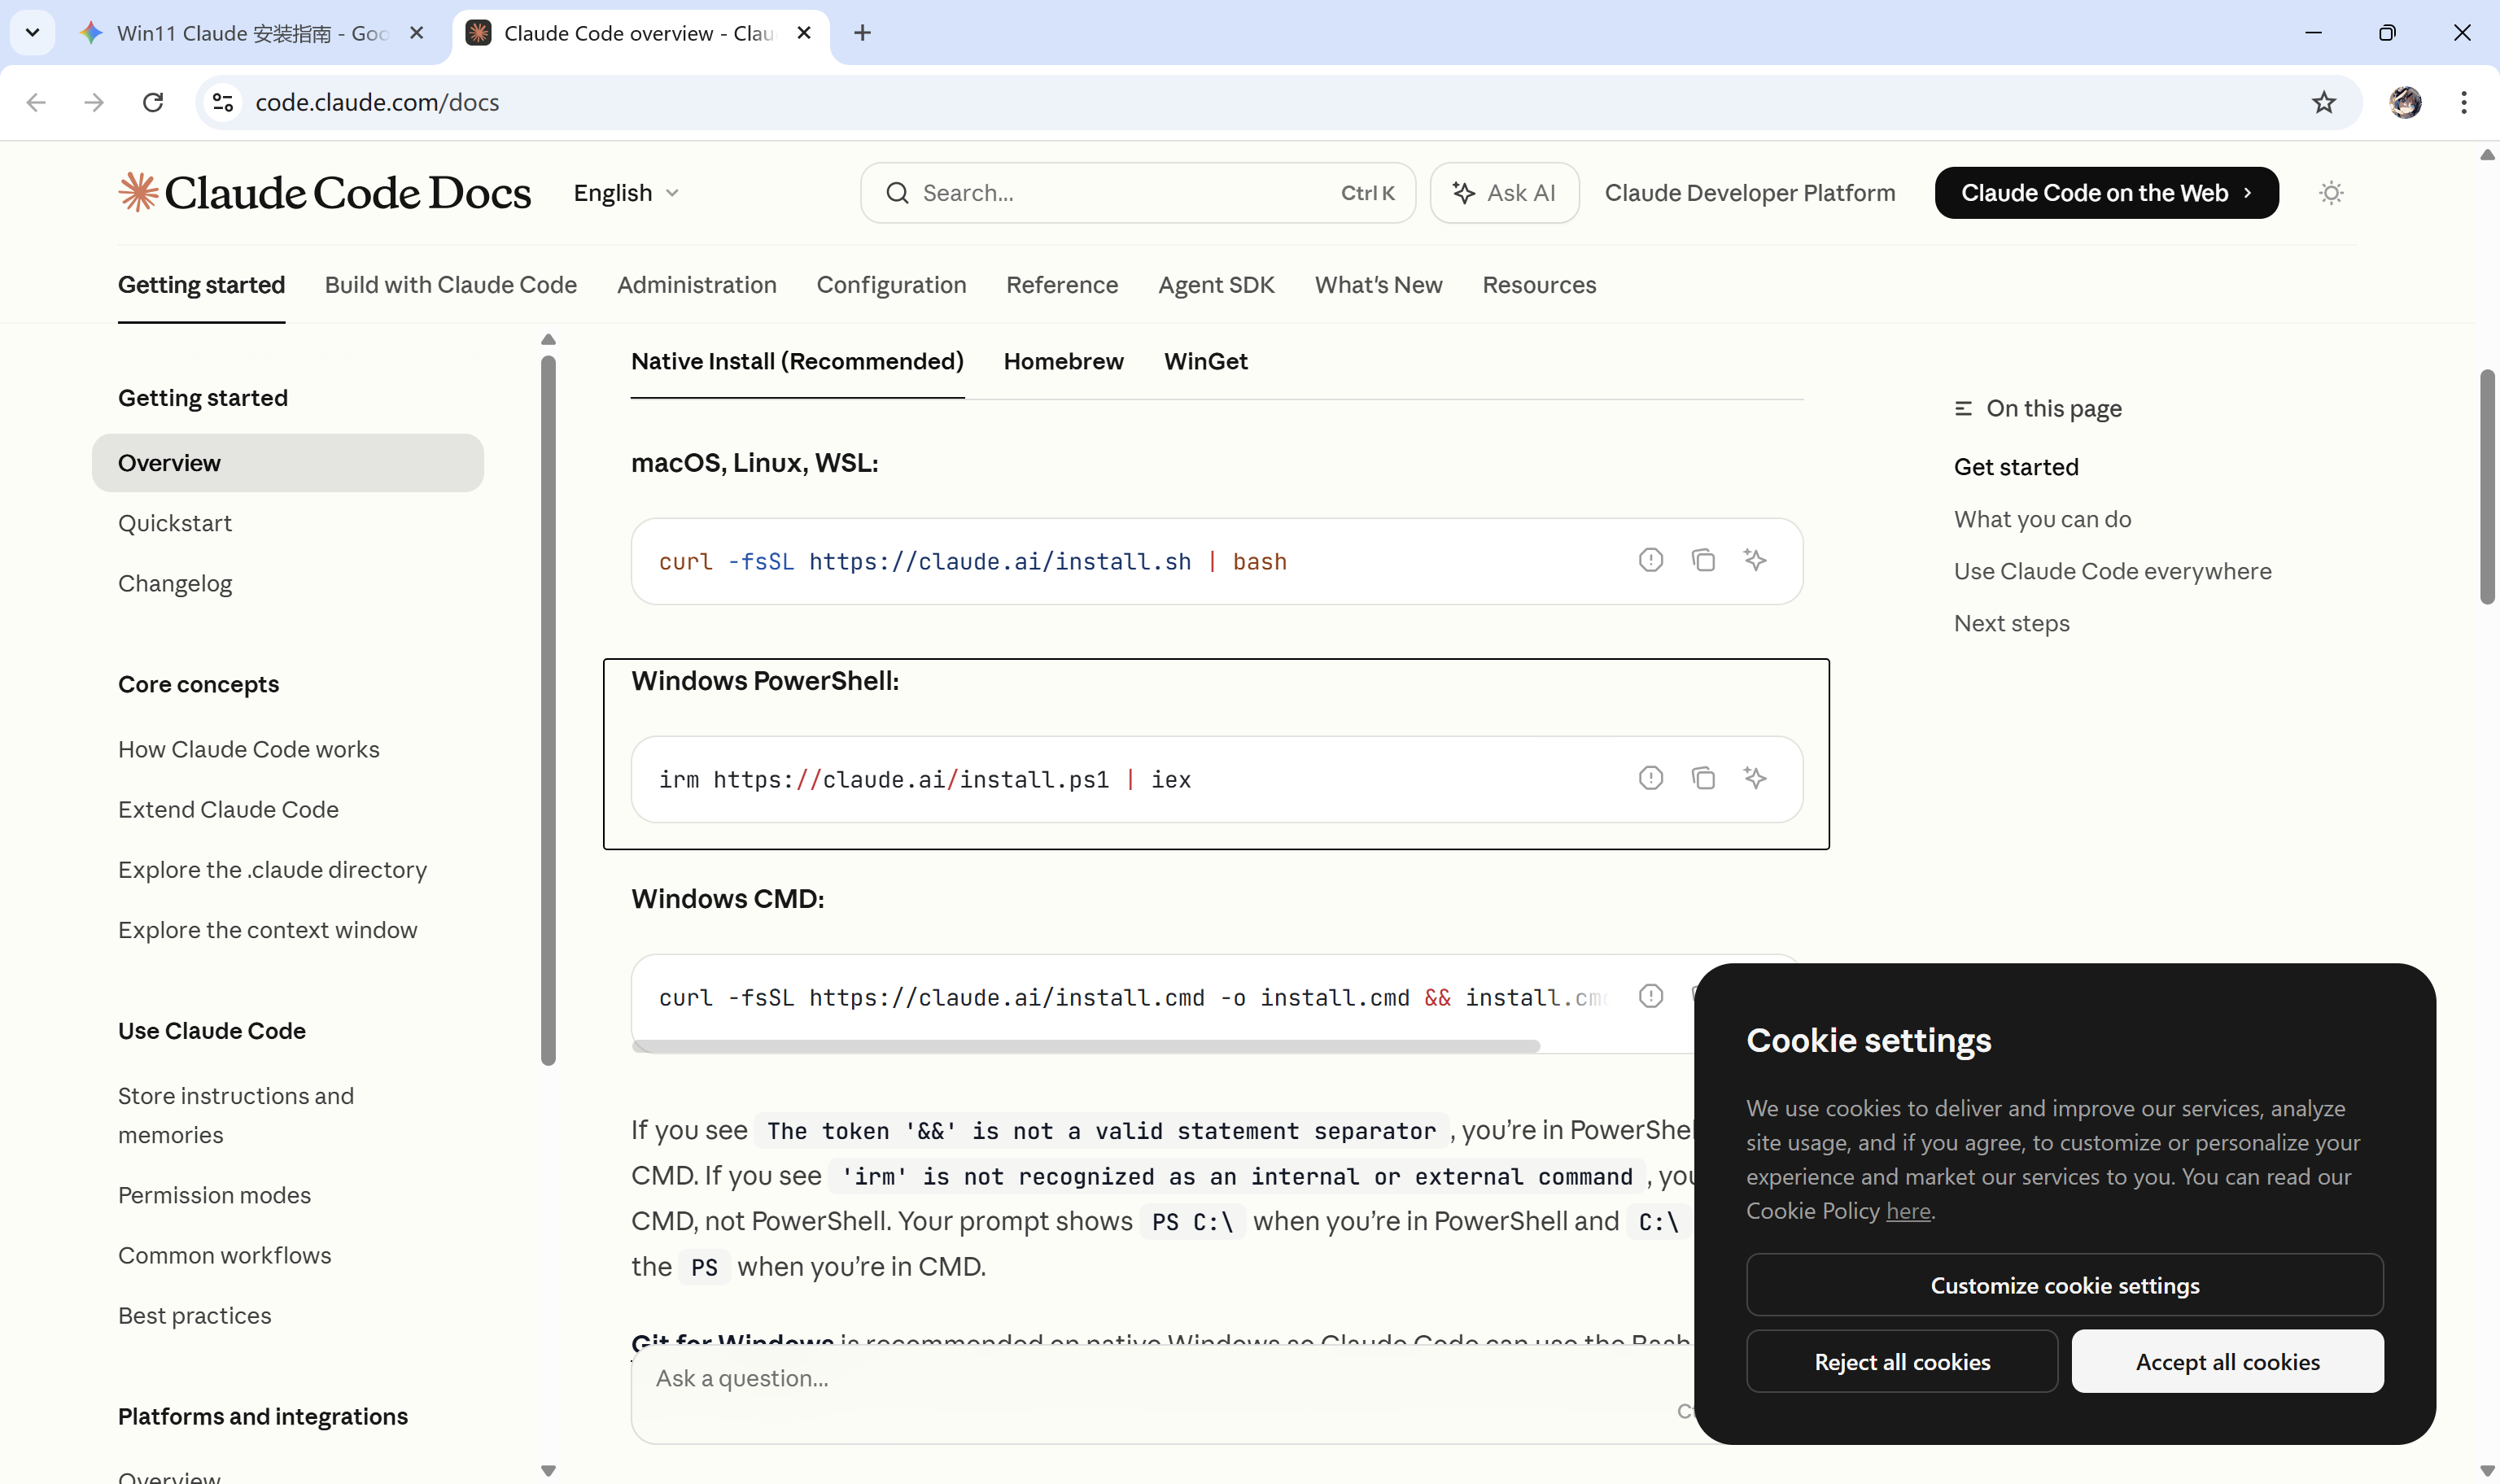
Task: Toggle the light/dark theme sun icon
Action: coord(2330,193)
